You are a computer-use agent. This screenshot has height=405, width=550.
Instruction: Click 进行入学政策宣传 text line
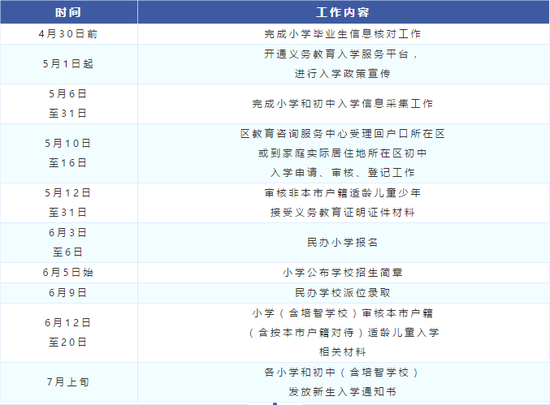342,74
